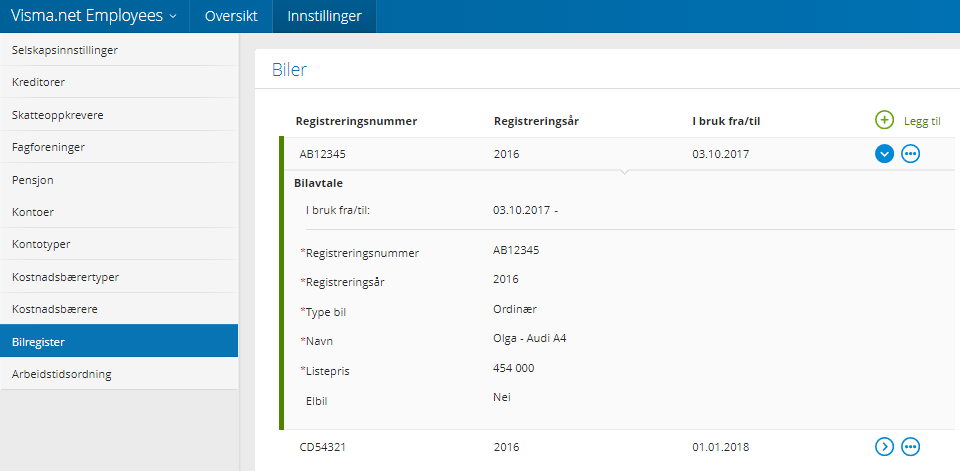Click the 2016 year in the CD54321 row
Viewport: 960px width, 471px height.
click(506, 447)
